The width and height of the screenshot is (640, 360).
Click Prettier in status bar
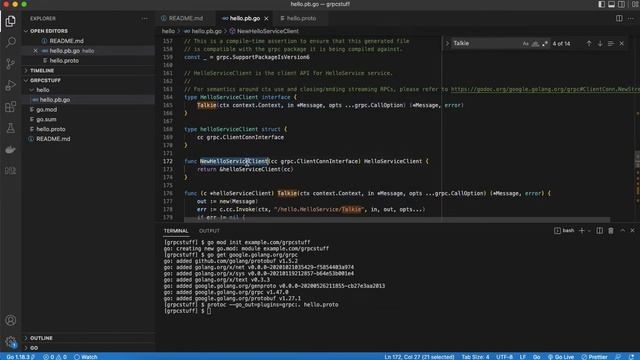point(594,357)
